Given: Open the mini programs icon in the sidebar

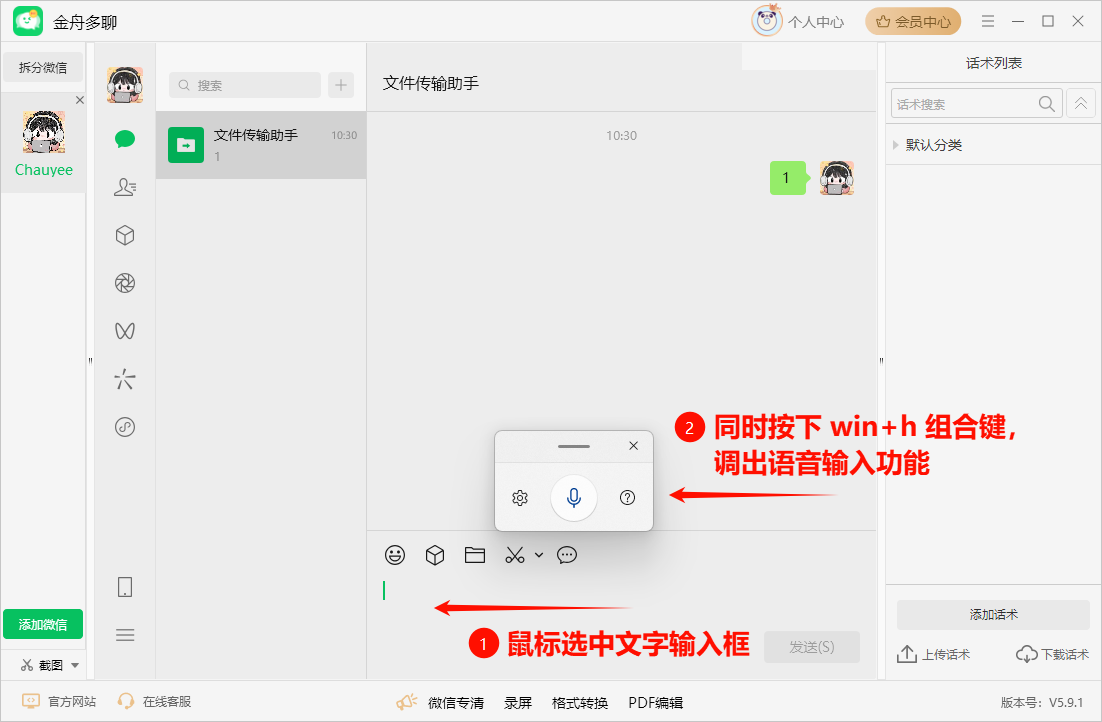Looking at the screenshot, I should (x=125, y=427).
